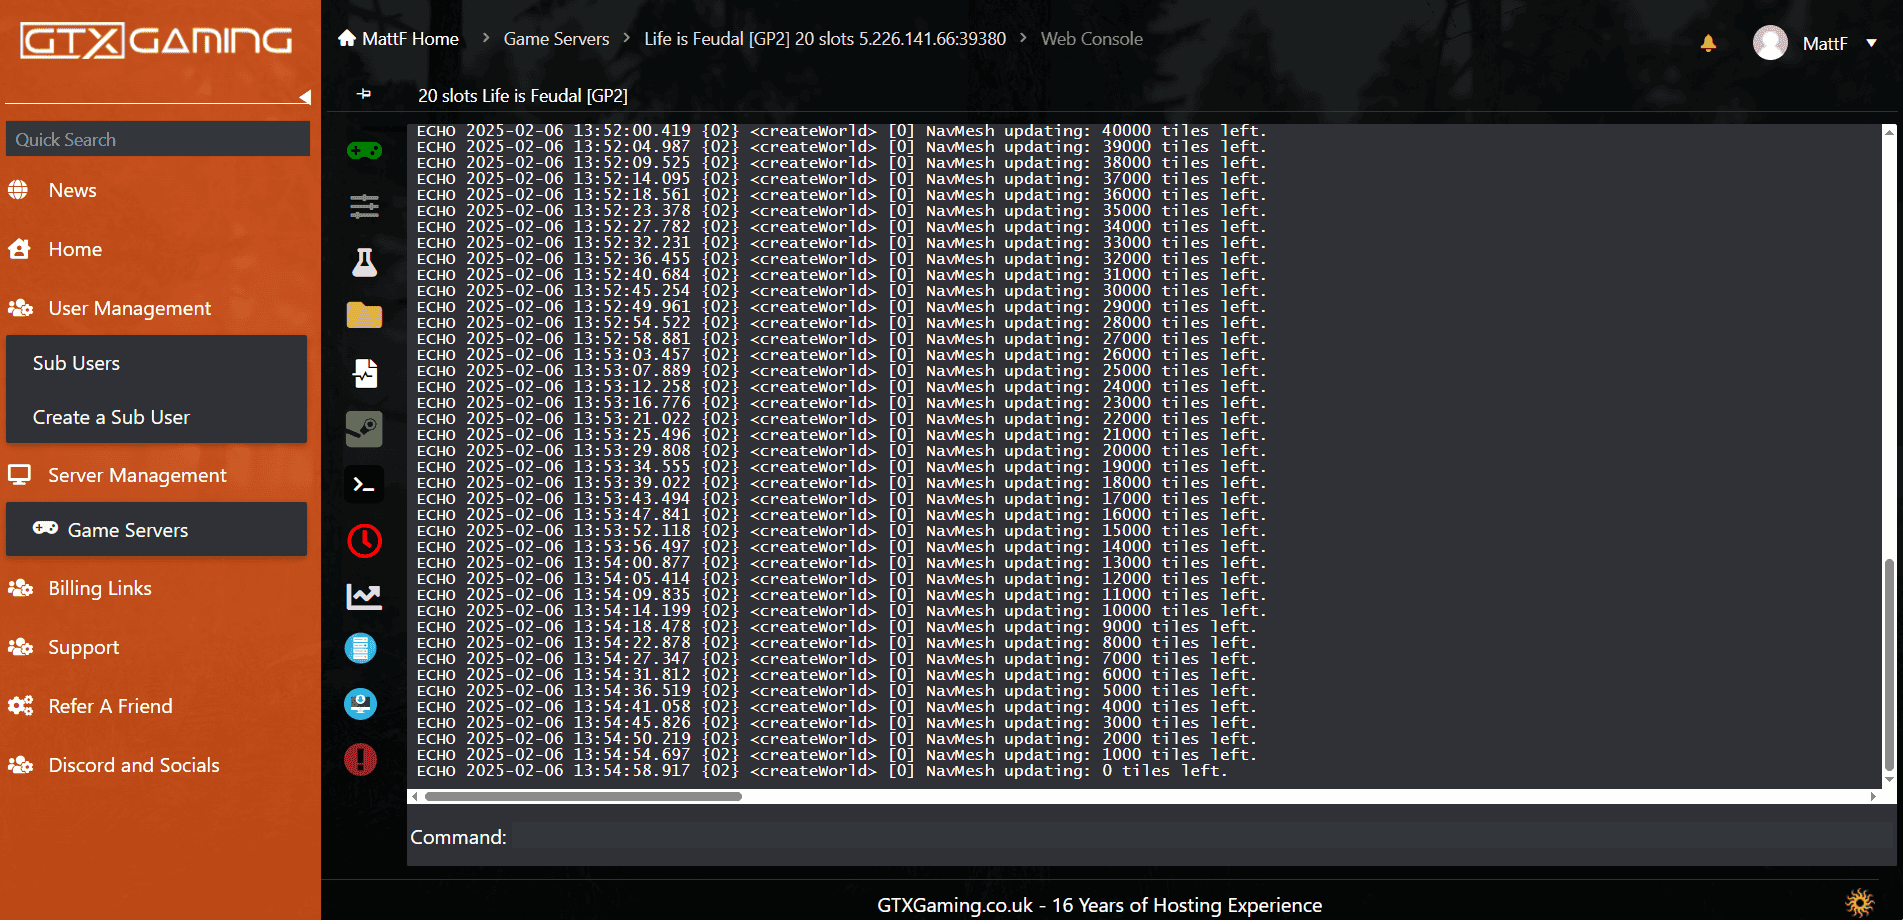Click the Command input field
The height and width of the screenshot is (920, 1903).
pos(1190,838)
